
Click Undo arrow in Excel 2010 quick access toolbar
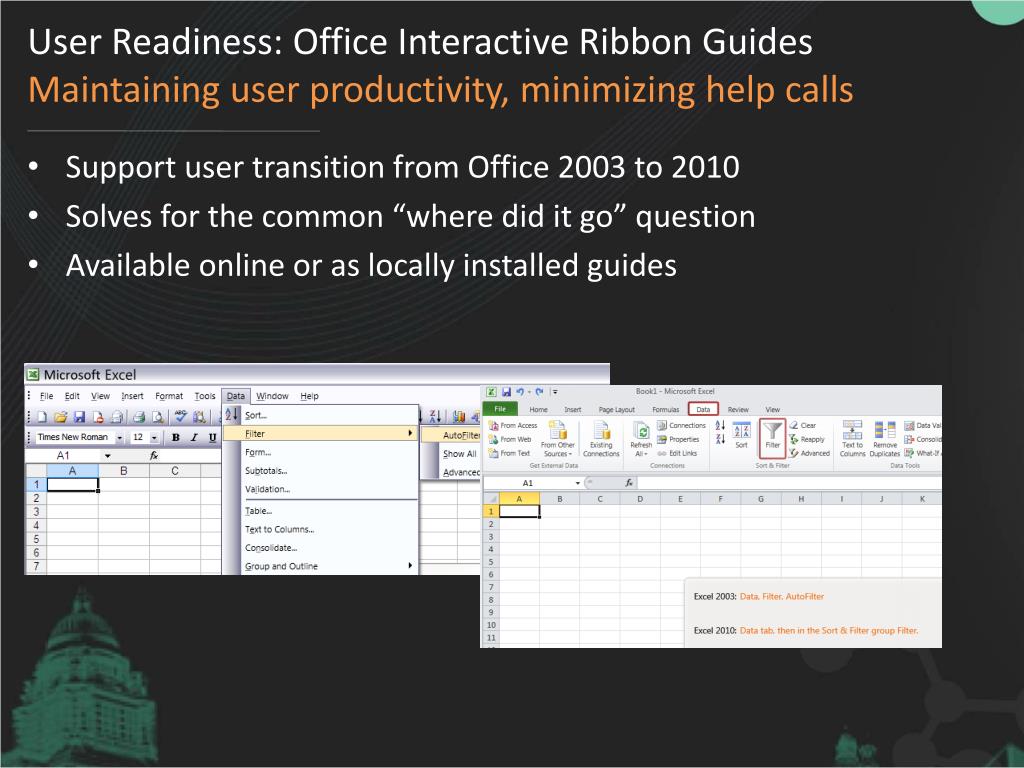point(520,392)
